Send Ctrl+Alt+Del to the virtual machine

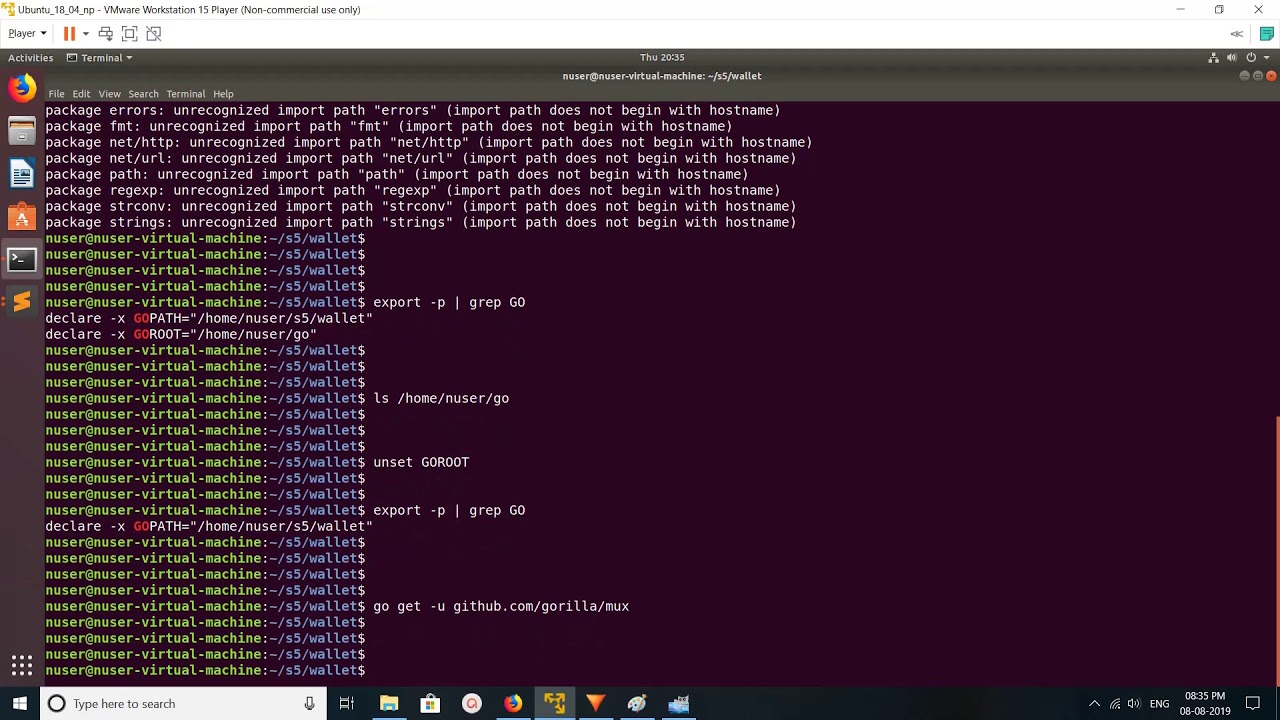[105, 33]
